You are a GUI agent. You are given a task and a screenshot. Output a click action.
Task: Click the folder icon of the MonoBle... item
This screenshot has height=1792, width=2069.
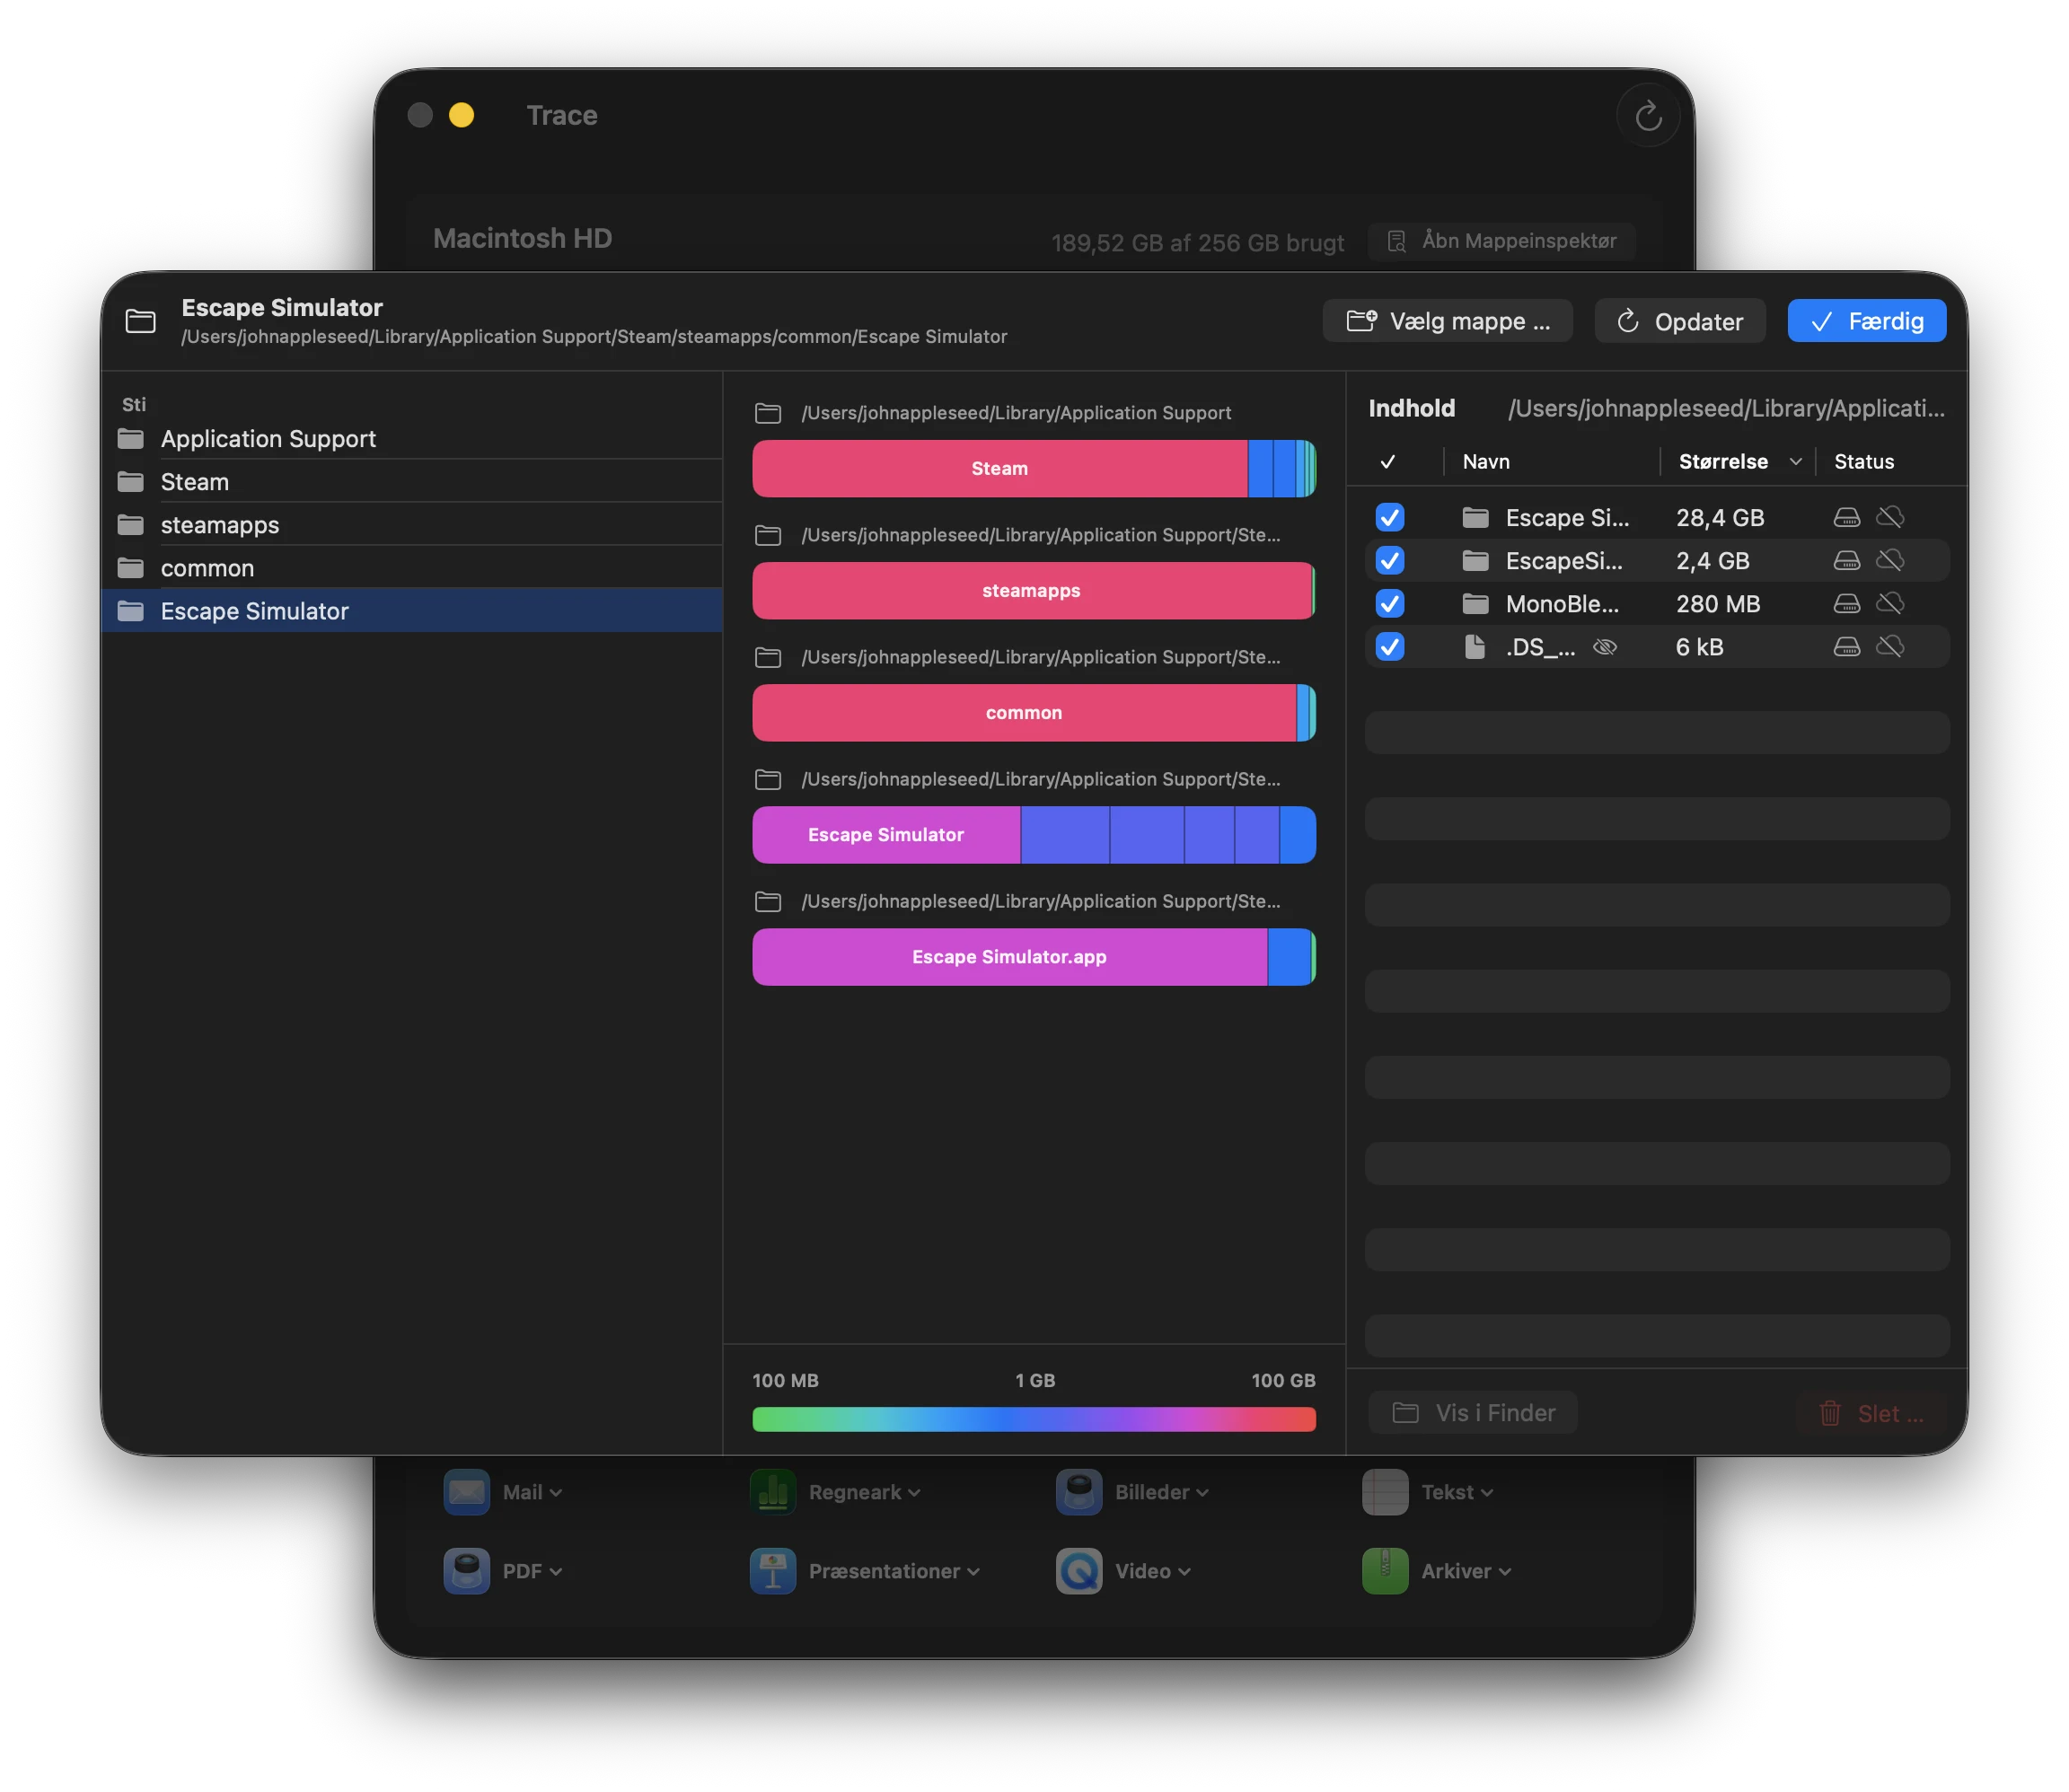(x=1475, y=603)
